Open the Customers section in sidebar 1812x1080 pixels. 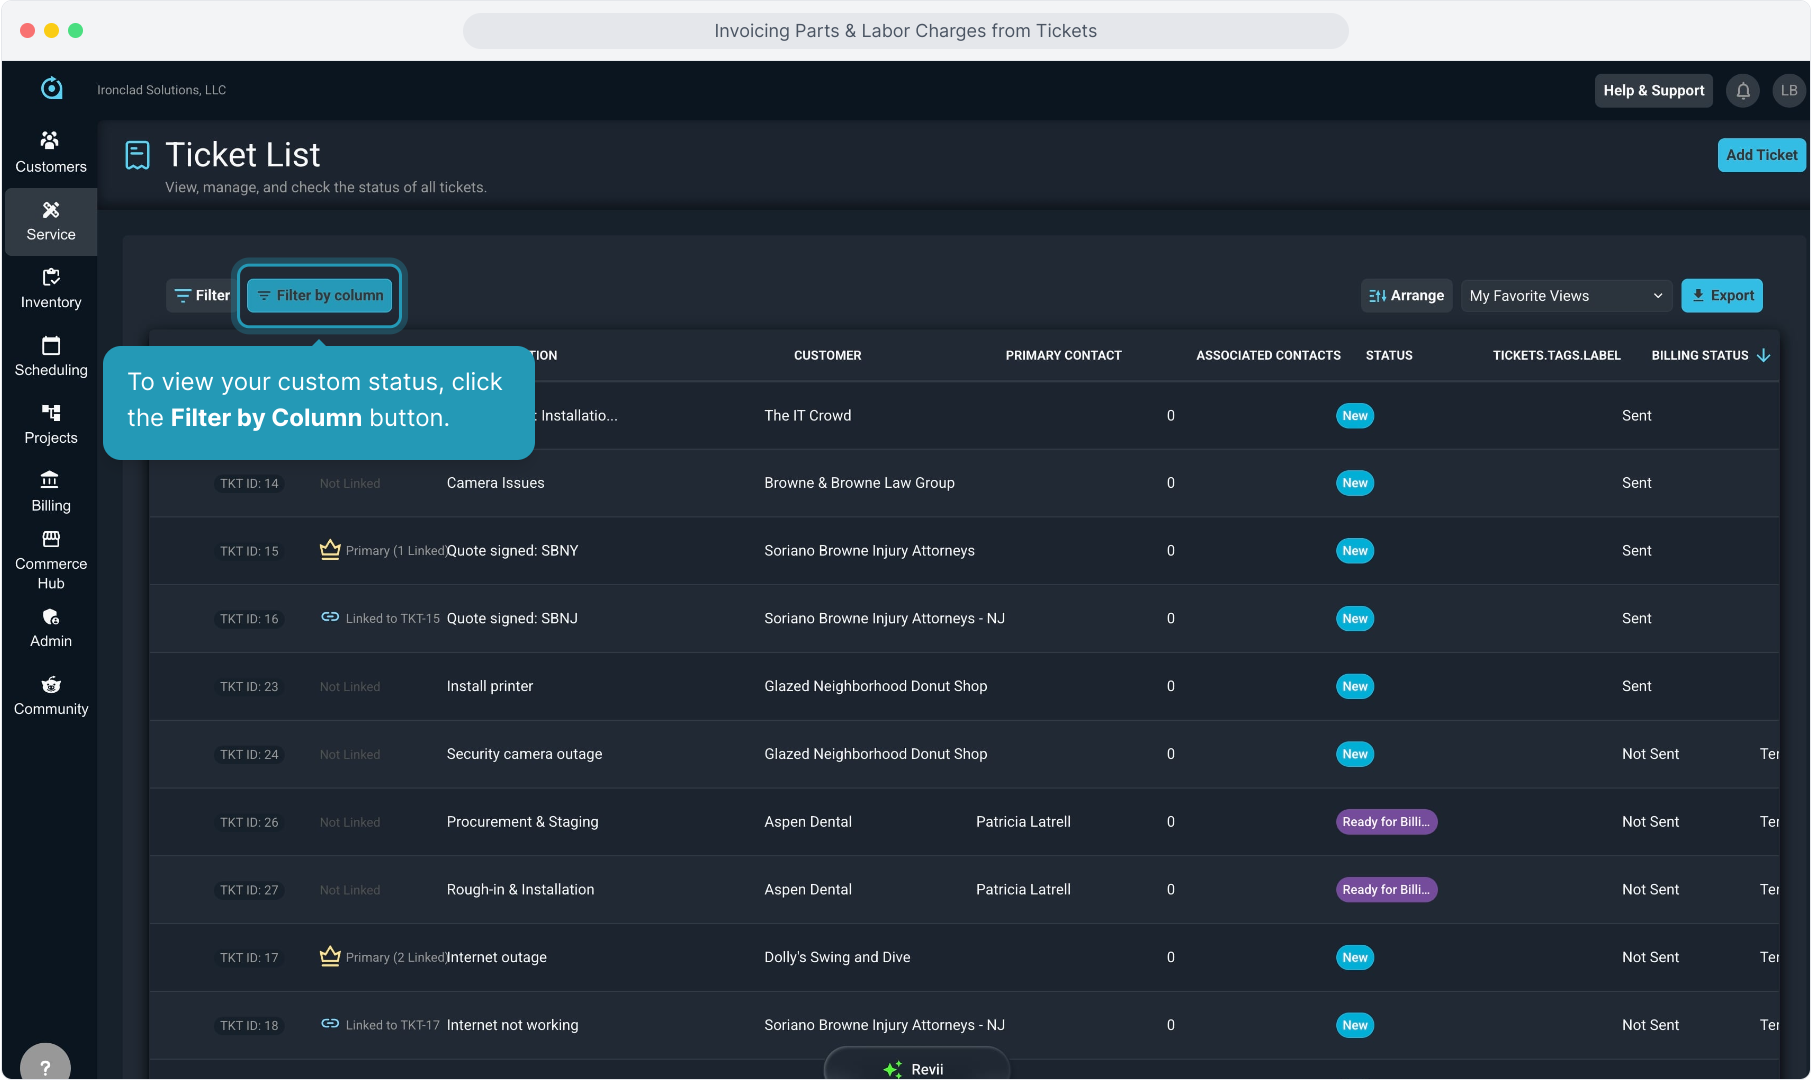click(51, 152)
